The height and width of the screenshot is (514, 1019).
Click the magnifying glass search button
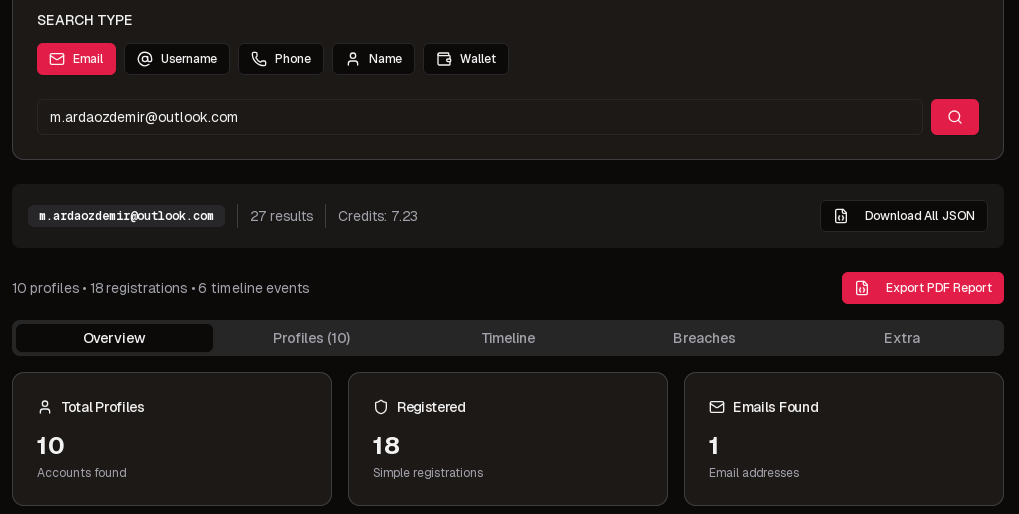pos(954,117)
